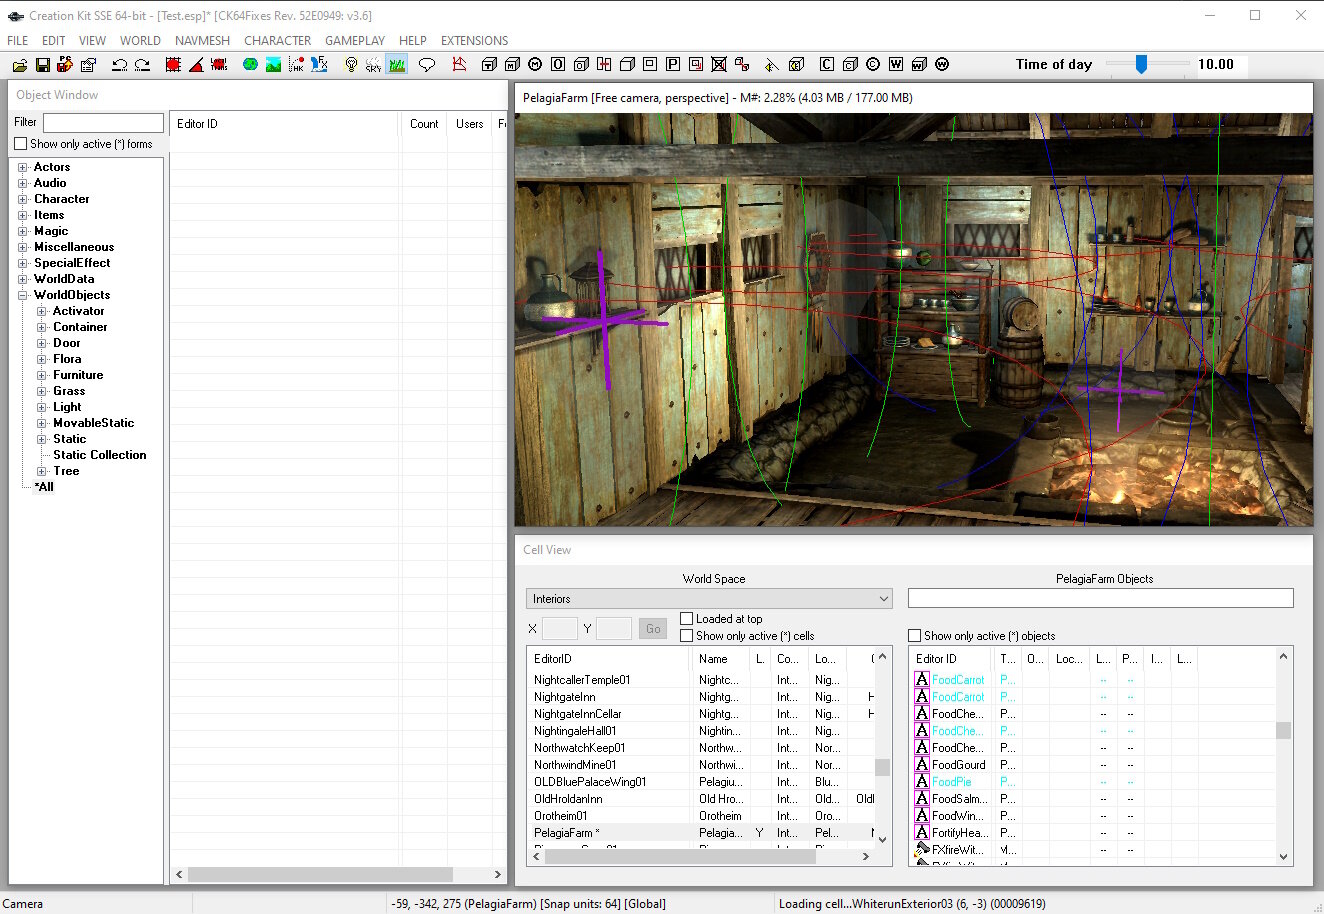Save the plugin with the floppy disk icon
The image size is (1324, 914).
pos(42,65)
